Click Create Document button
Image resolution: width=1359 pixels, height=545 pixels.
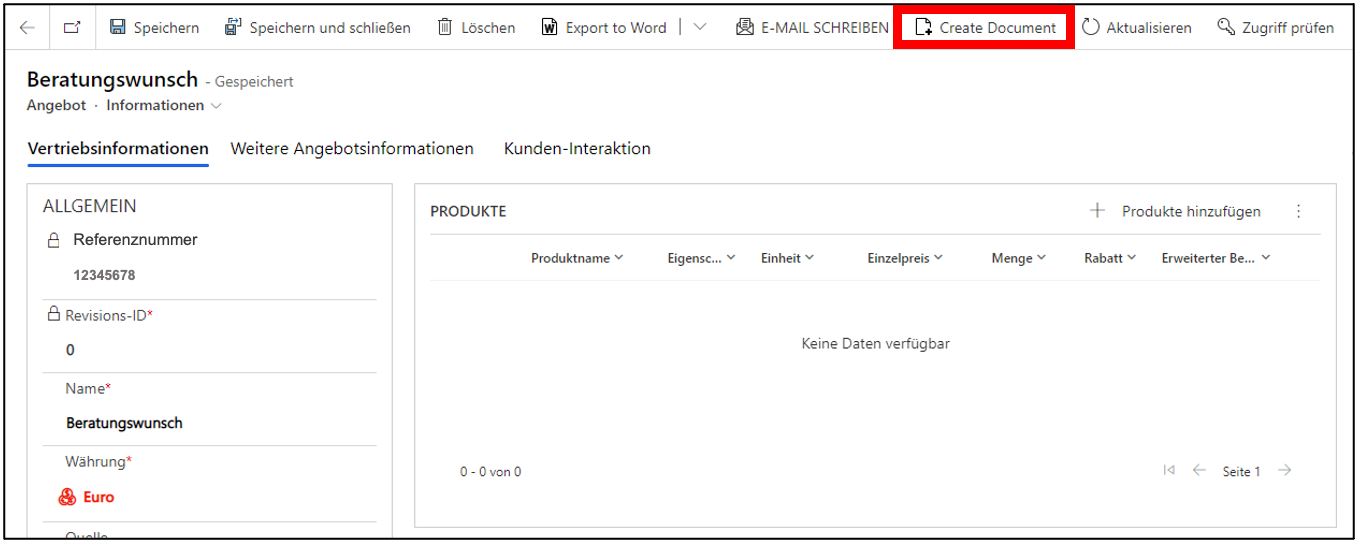coord(985,28)
